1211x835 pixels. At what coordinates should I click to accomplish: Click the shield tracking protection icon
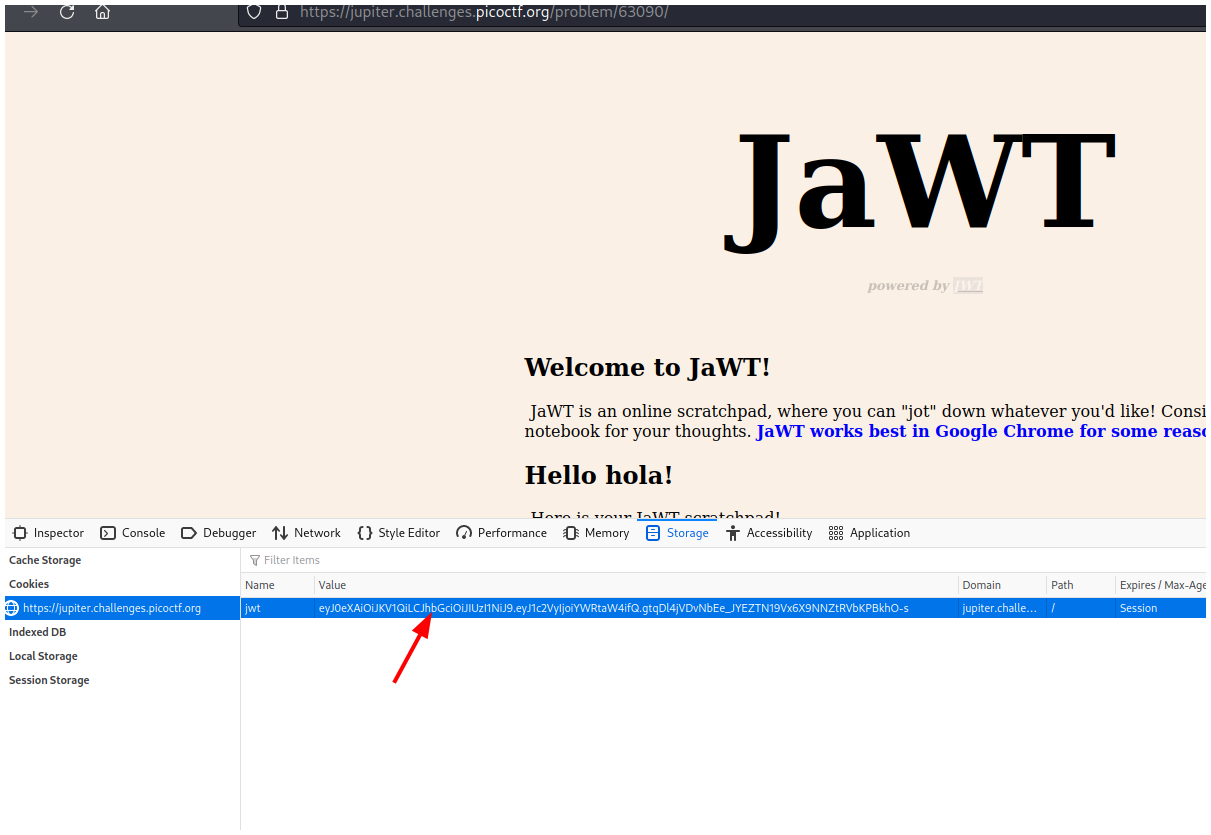click(x=254, y=12)
